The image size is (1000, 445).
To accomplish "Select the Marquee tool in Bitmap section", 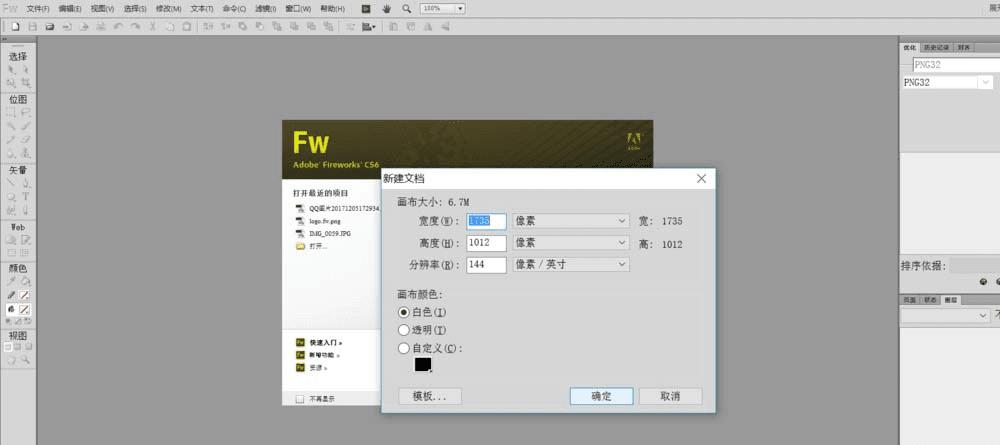I will [x=11, y=113].
